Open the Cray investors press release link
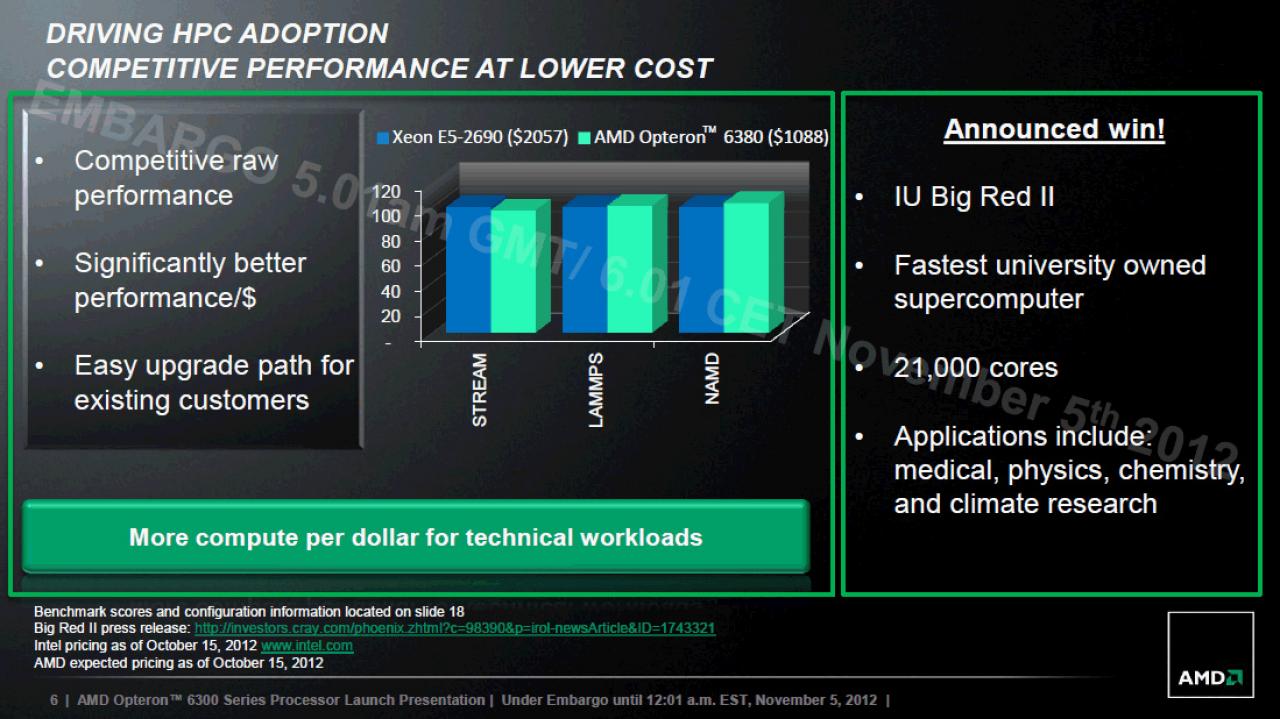 [455, 628]
